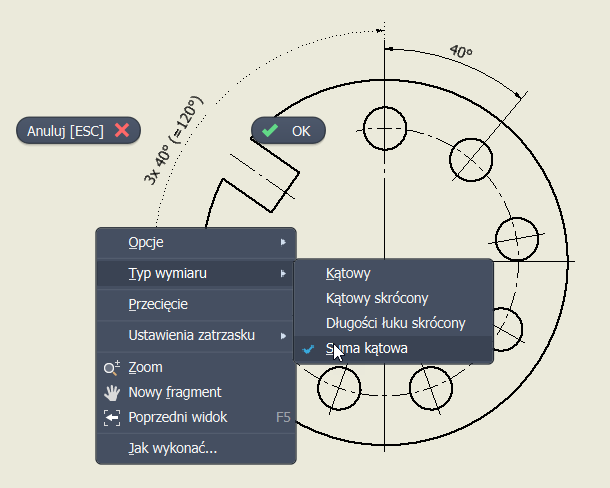Expand the Opcje submenu arrow
Viewport: 610px width, 488px height.
pyautogui.click(x=284, y=242)
